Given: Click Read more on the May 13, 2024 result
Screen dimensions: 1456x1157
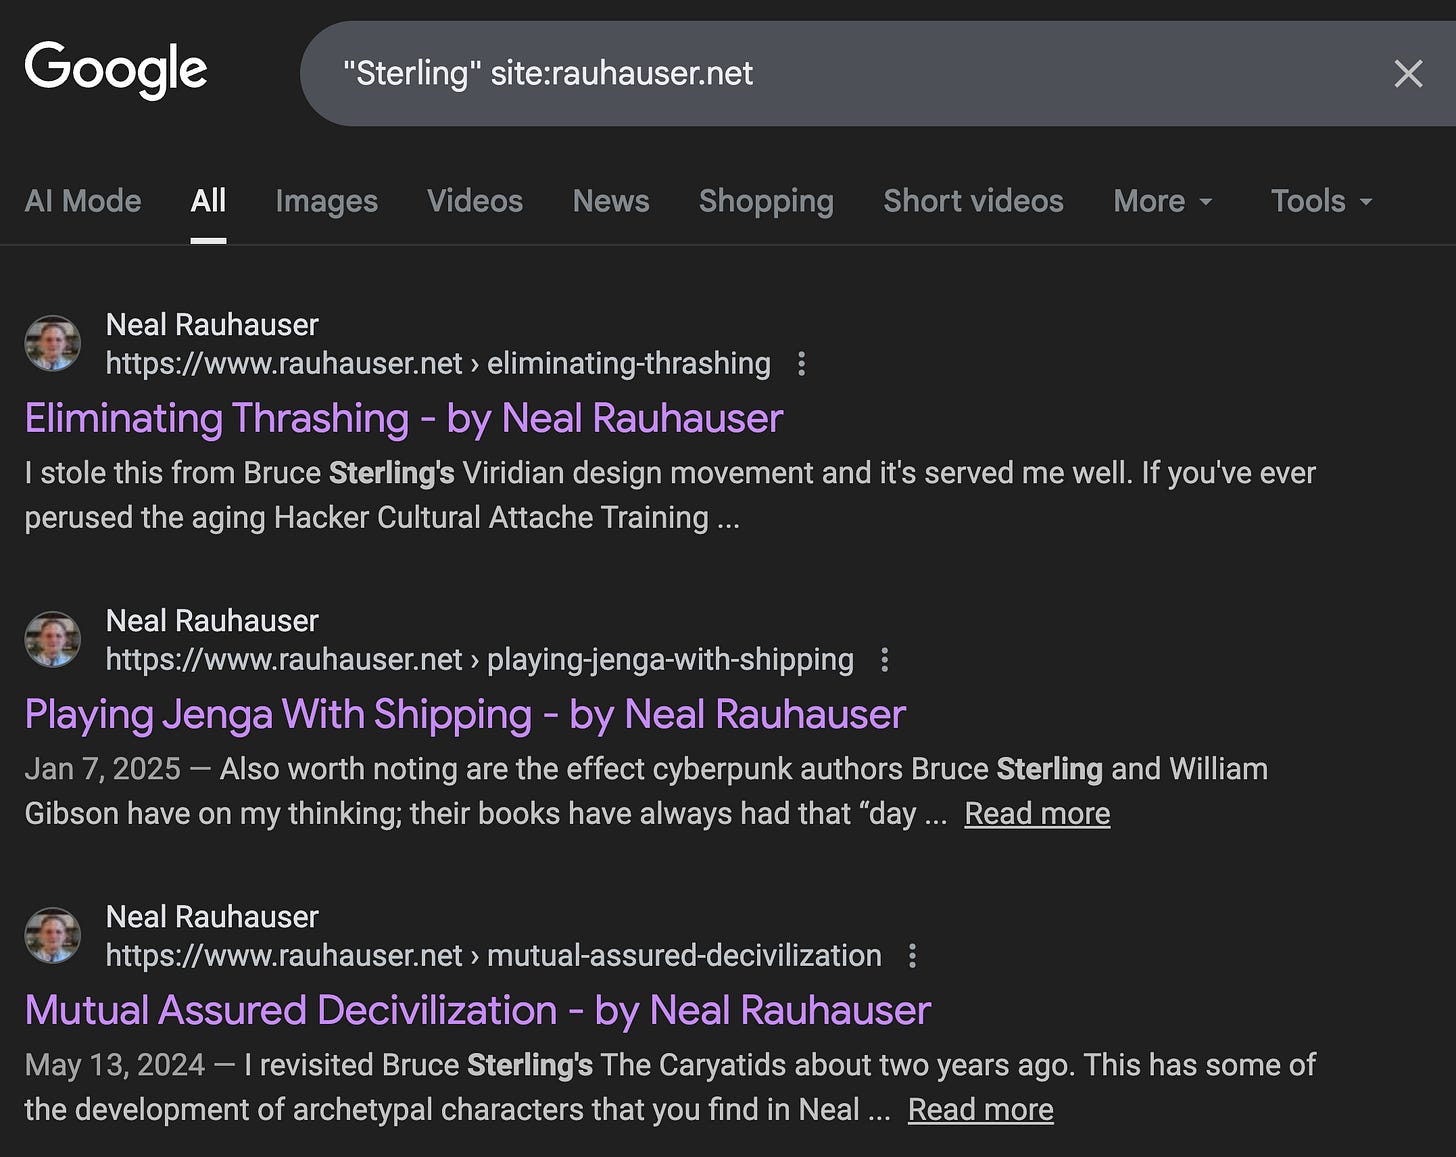Looking at the screenshot, I should point(980,1110).
